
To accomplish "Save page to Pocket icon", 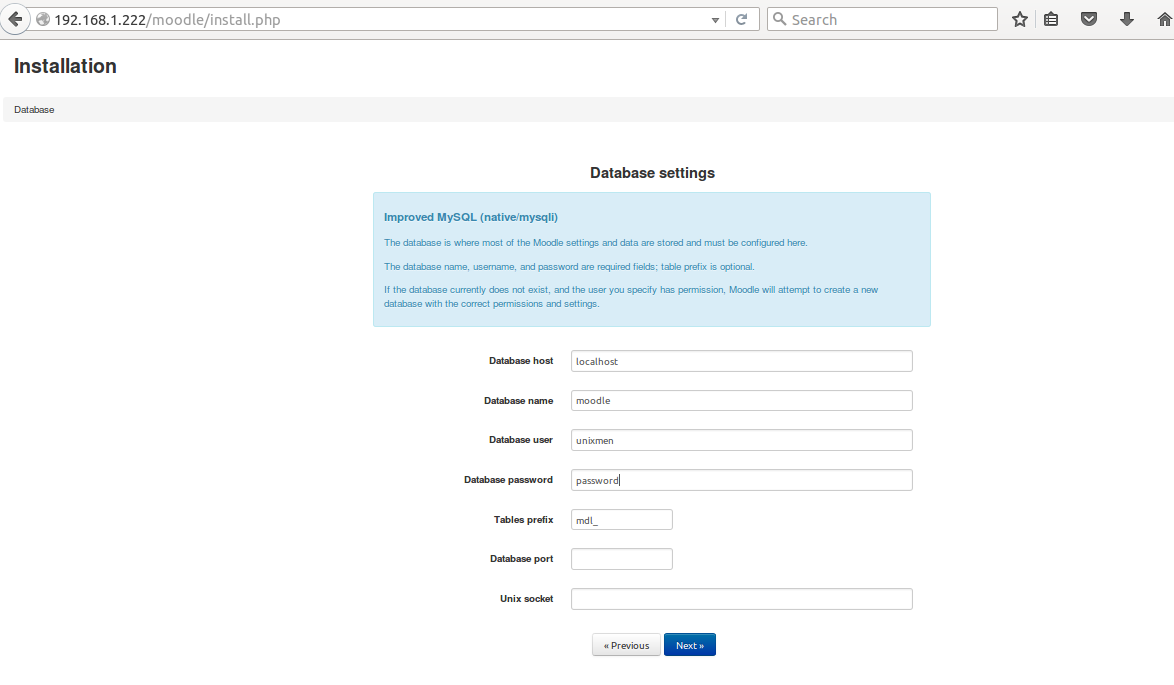I will tap(1089, 19).
